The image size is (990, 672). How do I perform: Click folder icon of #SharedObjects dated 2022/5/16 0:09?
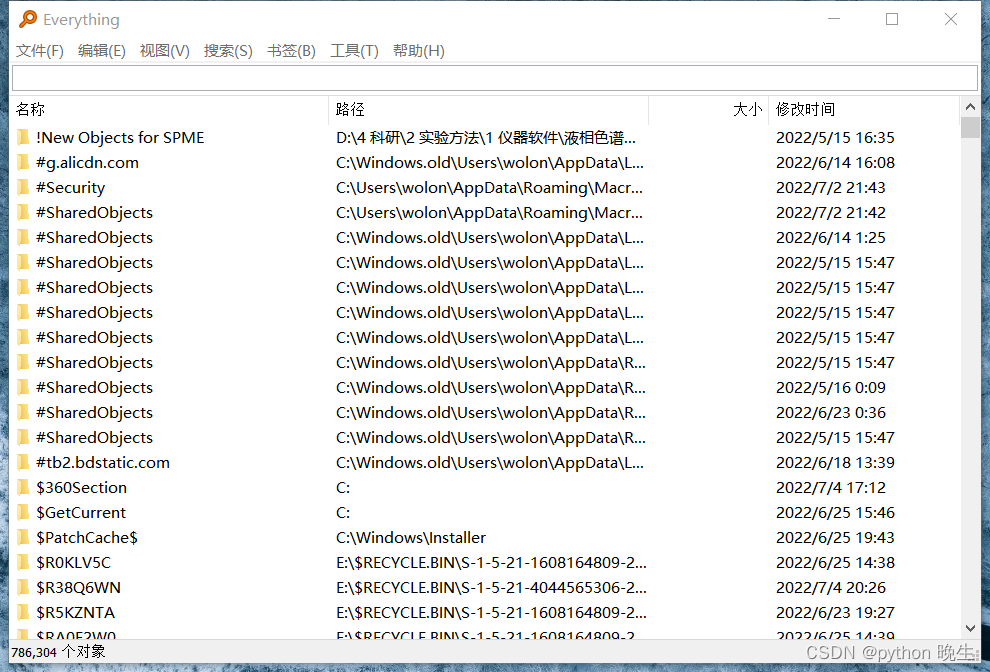(23, 387)
